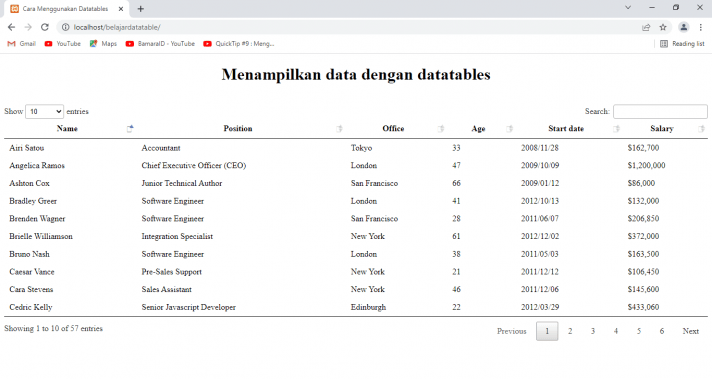Click the Cedric Kelly name cell
This screenshot has width=712, height=379.
click(x=31, y=307)
